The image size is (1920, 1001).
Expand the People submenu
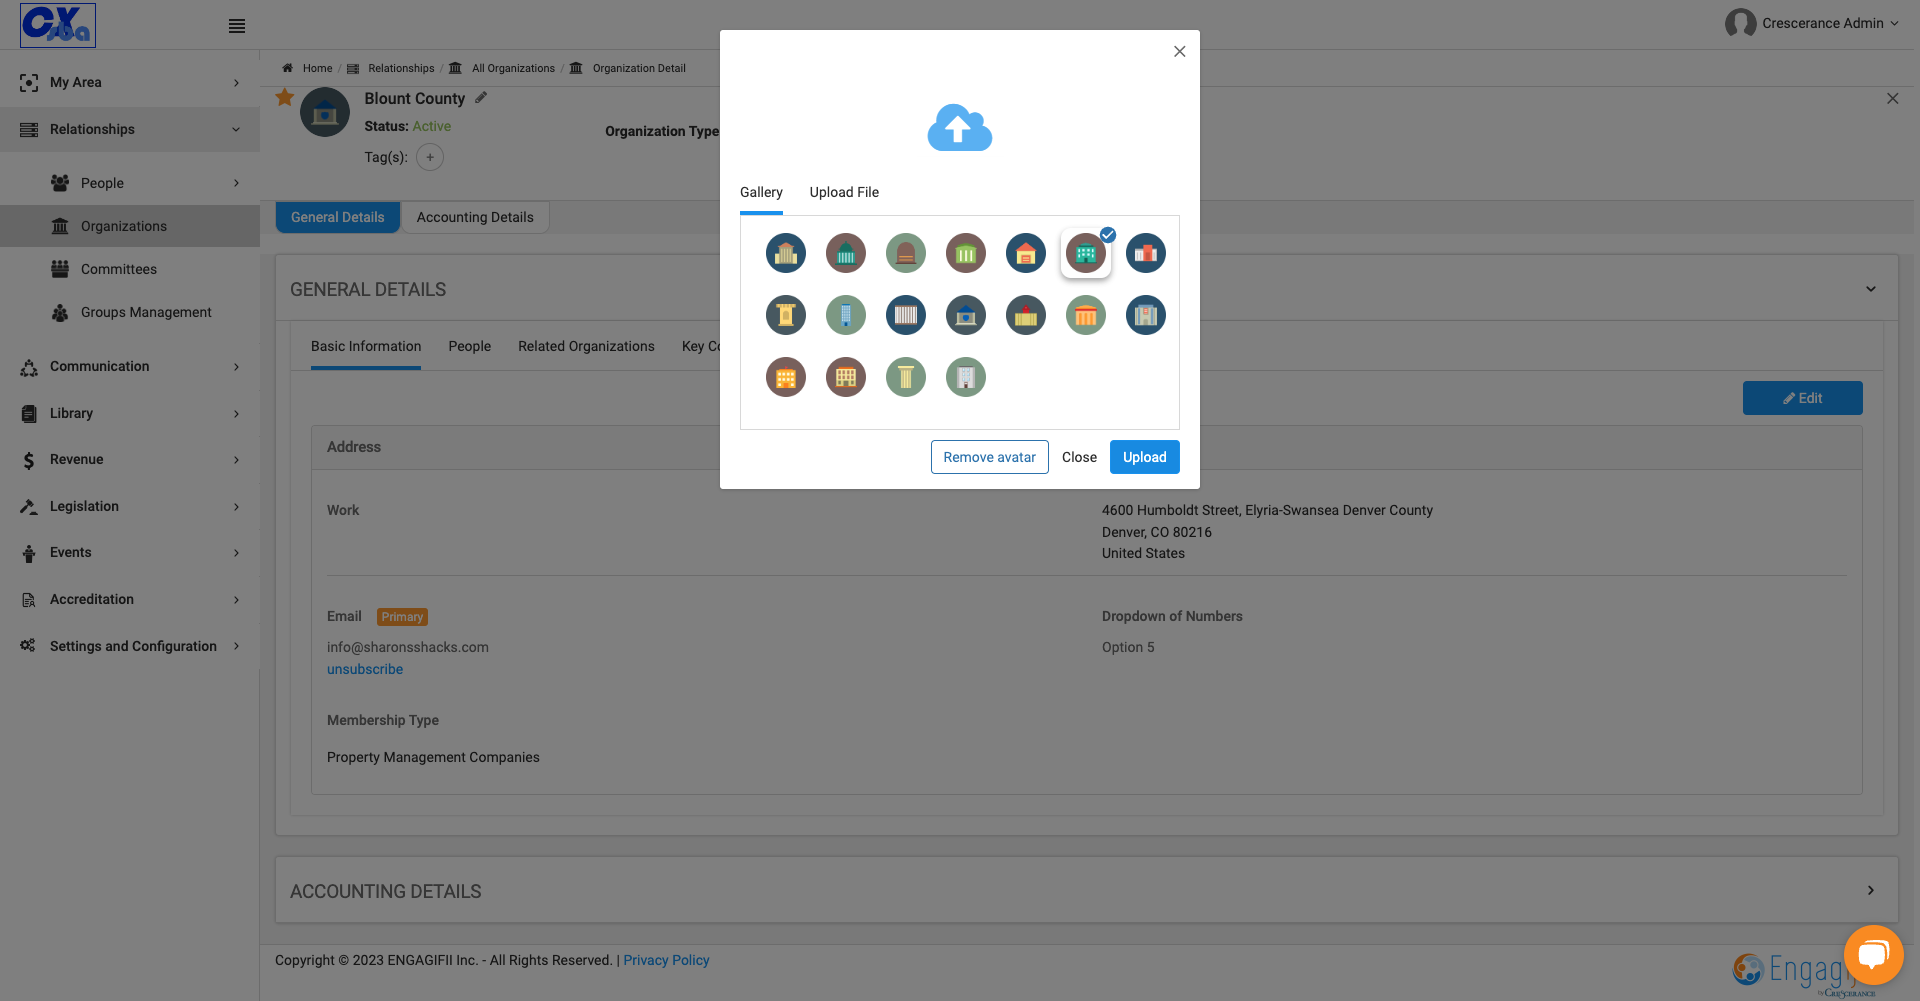pos(130,183)
